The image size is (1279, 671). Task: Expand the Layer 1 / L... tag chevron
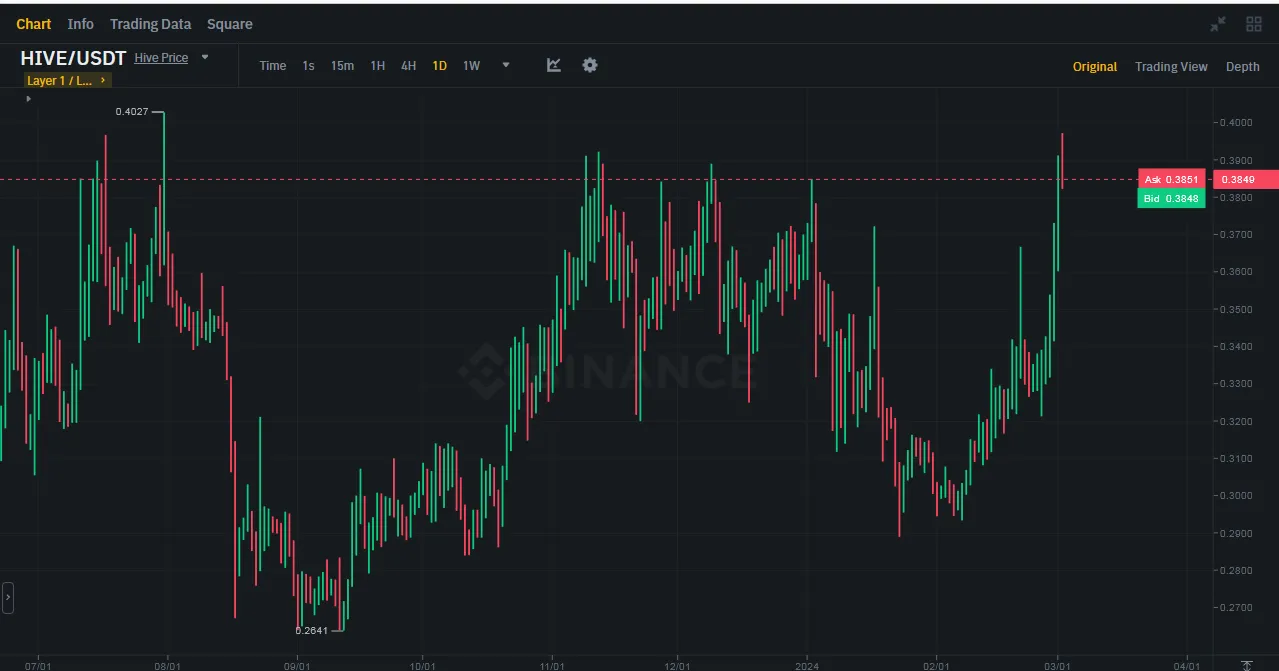tap(103, 80)
